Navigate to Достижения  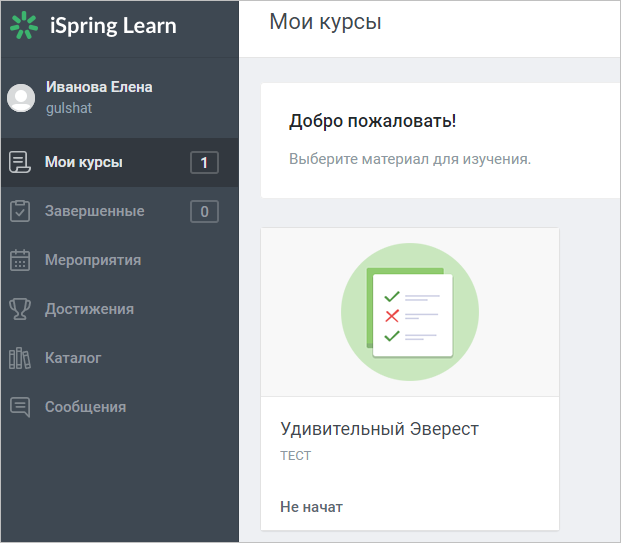(120, 309)
